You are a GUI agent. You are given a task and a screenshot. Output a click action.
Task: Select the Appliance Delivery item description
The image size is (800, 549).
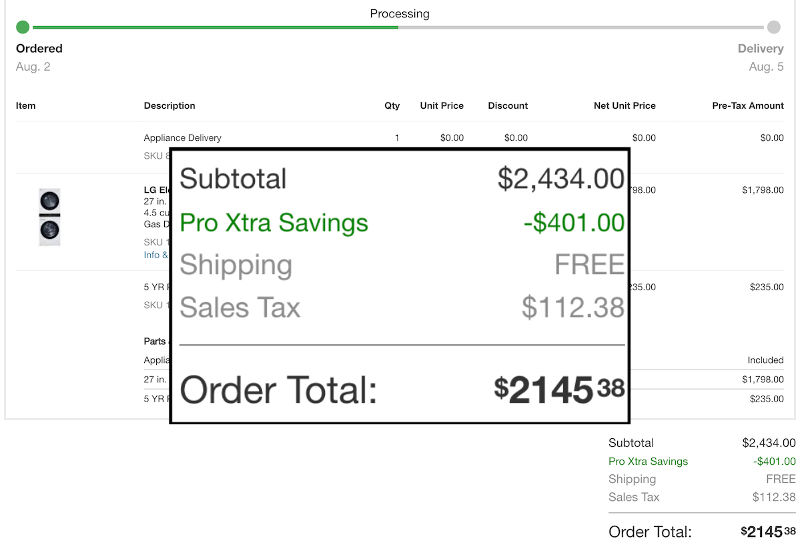pos(183,138)
